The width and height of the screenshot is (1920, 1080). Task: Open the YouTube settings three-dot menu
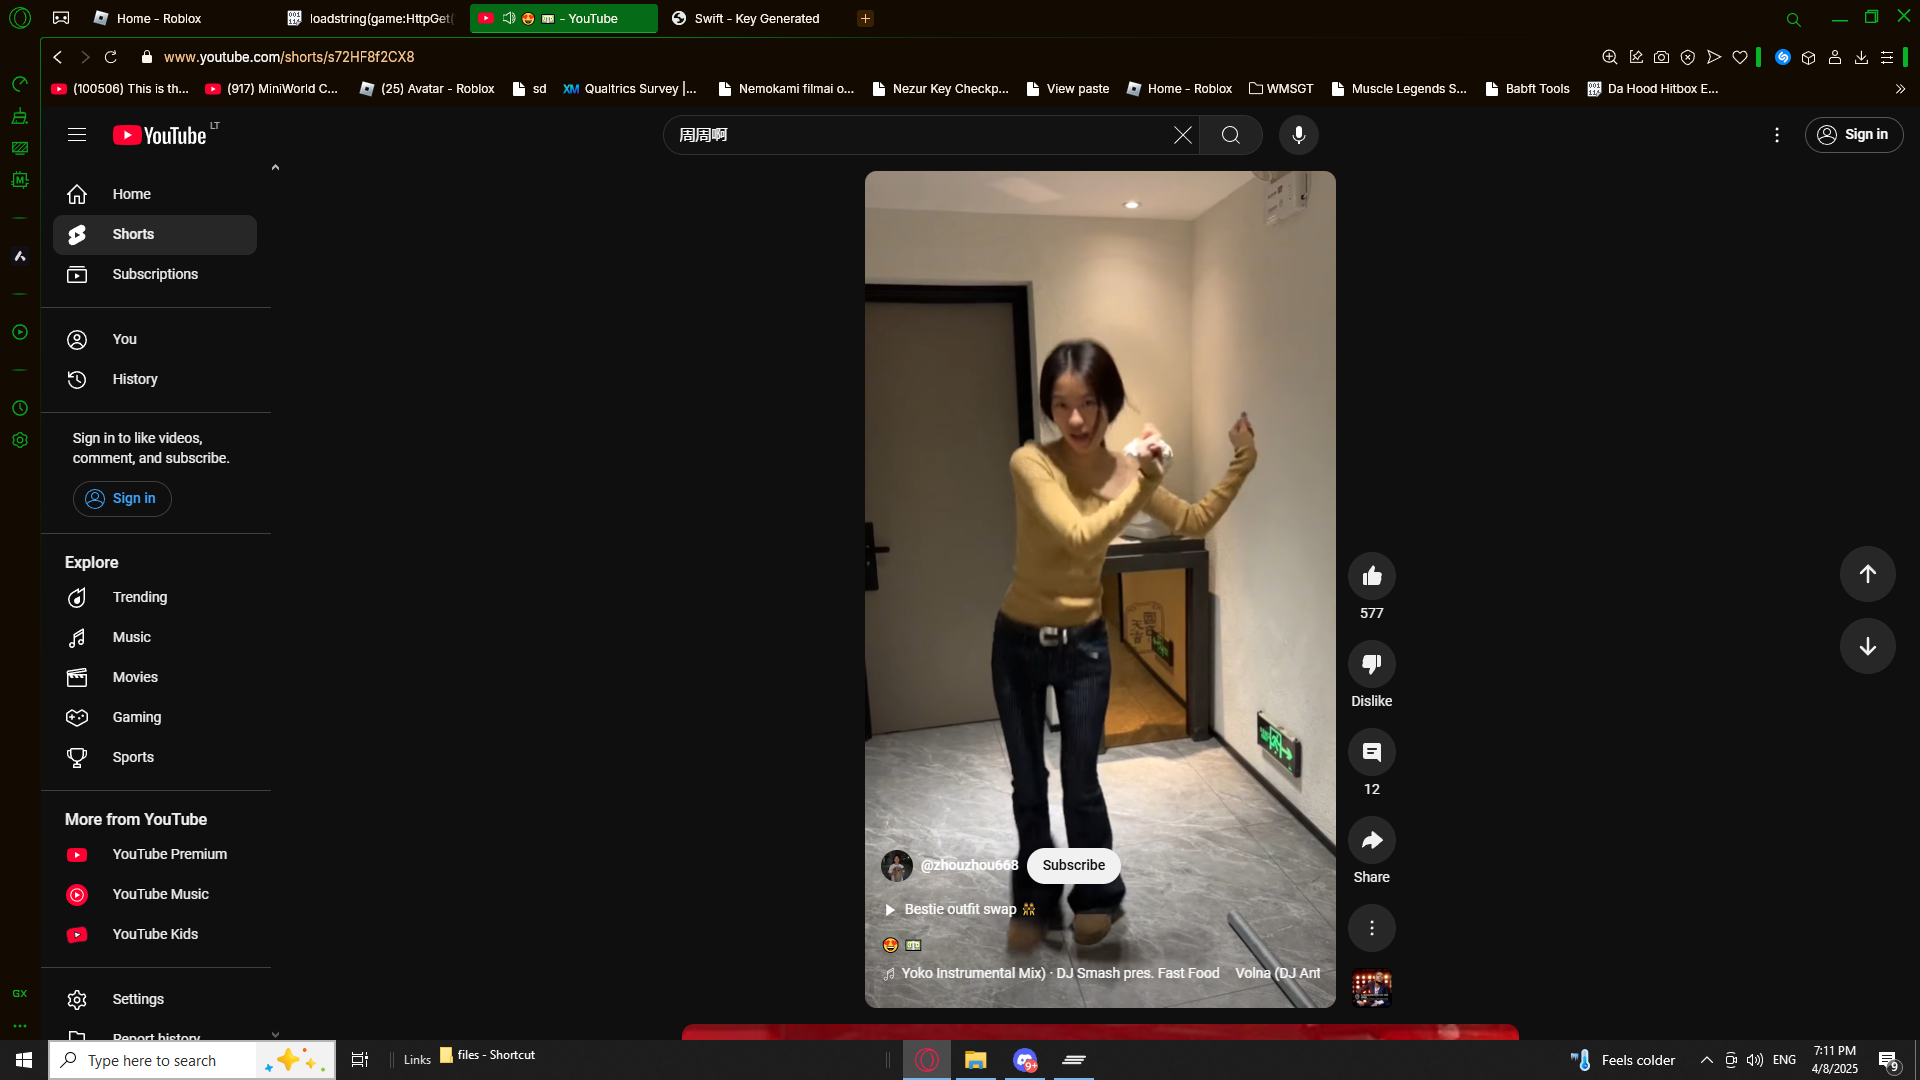pyautogui.click(x=1776, y=135)
